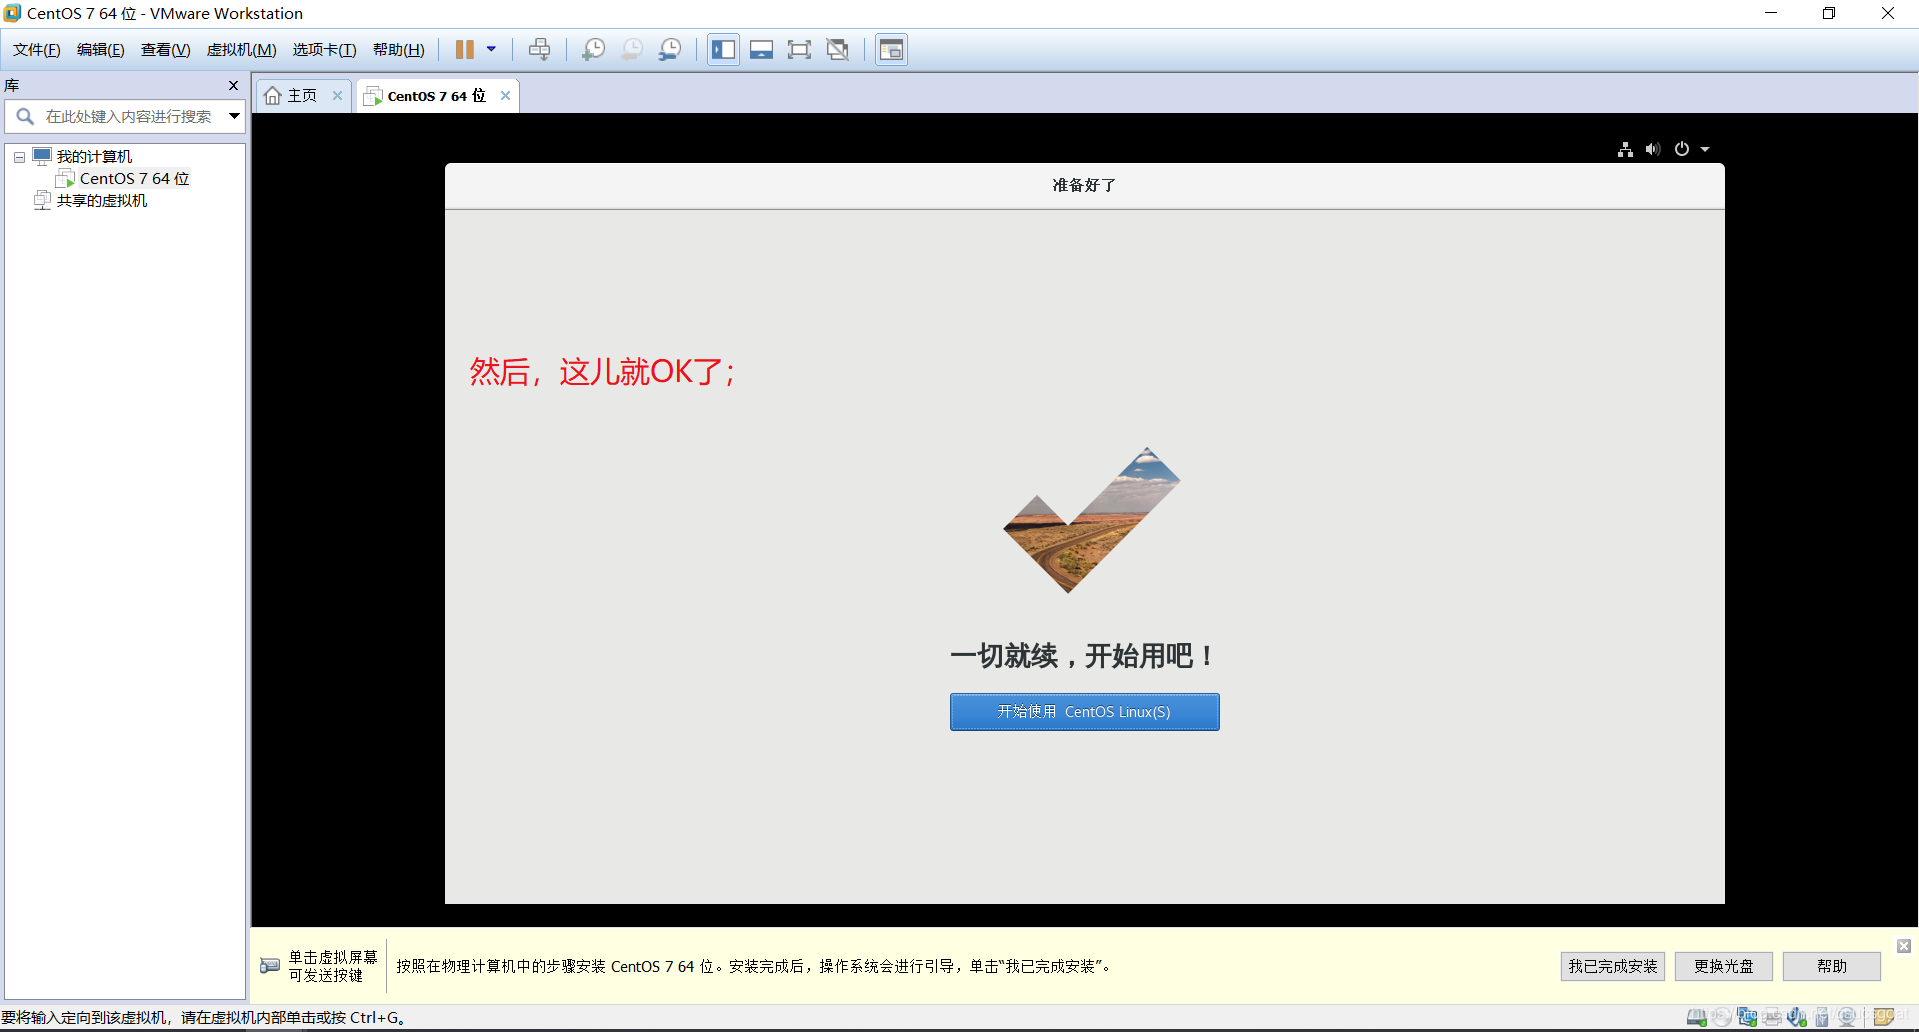Screen dimensions: 1919x1032
Task: Open the 虚拟机(M) menu
Action: (241, 50)
